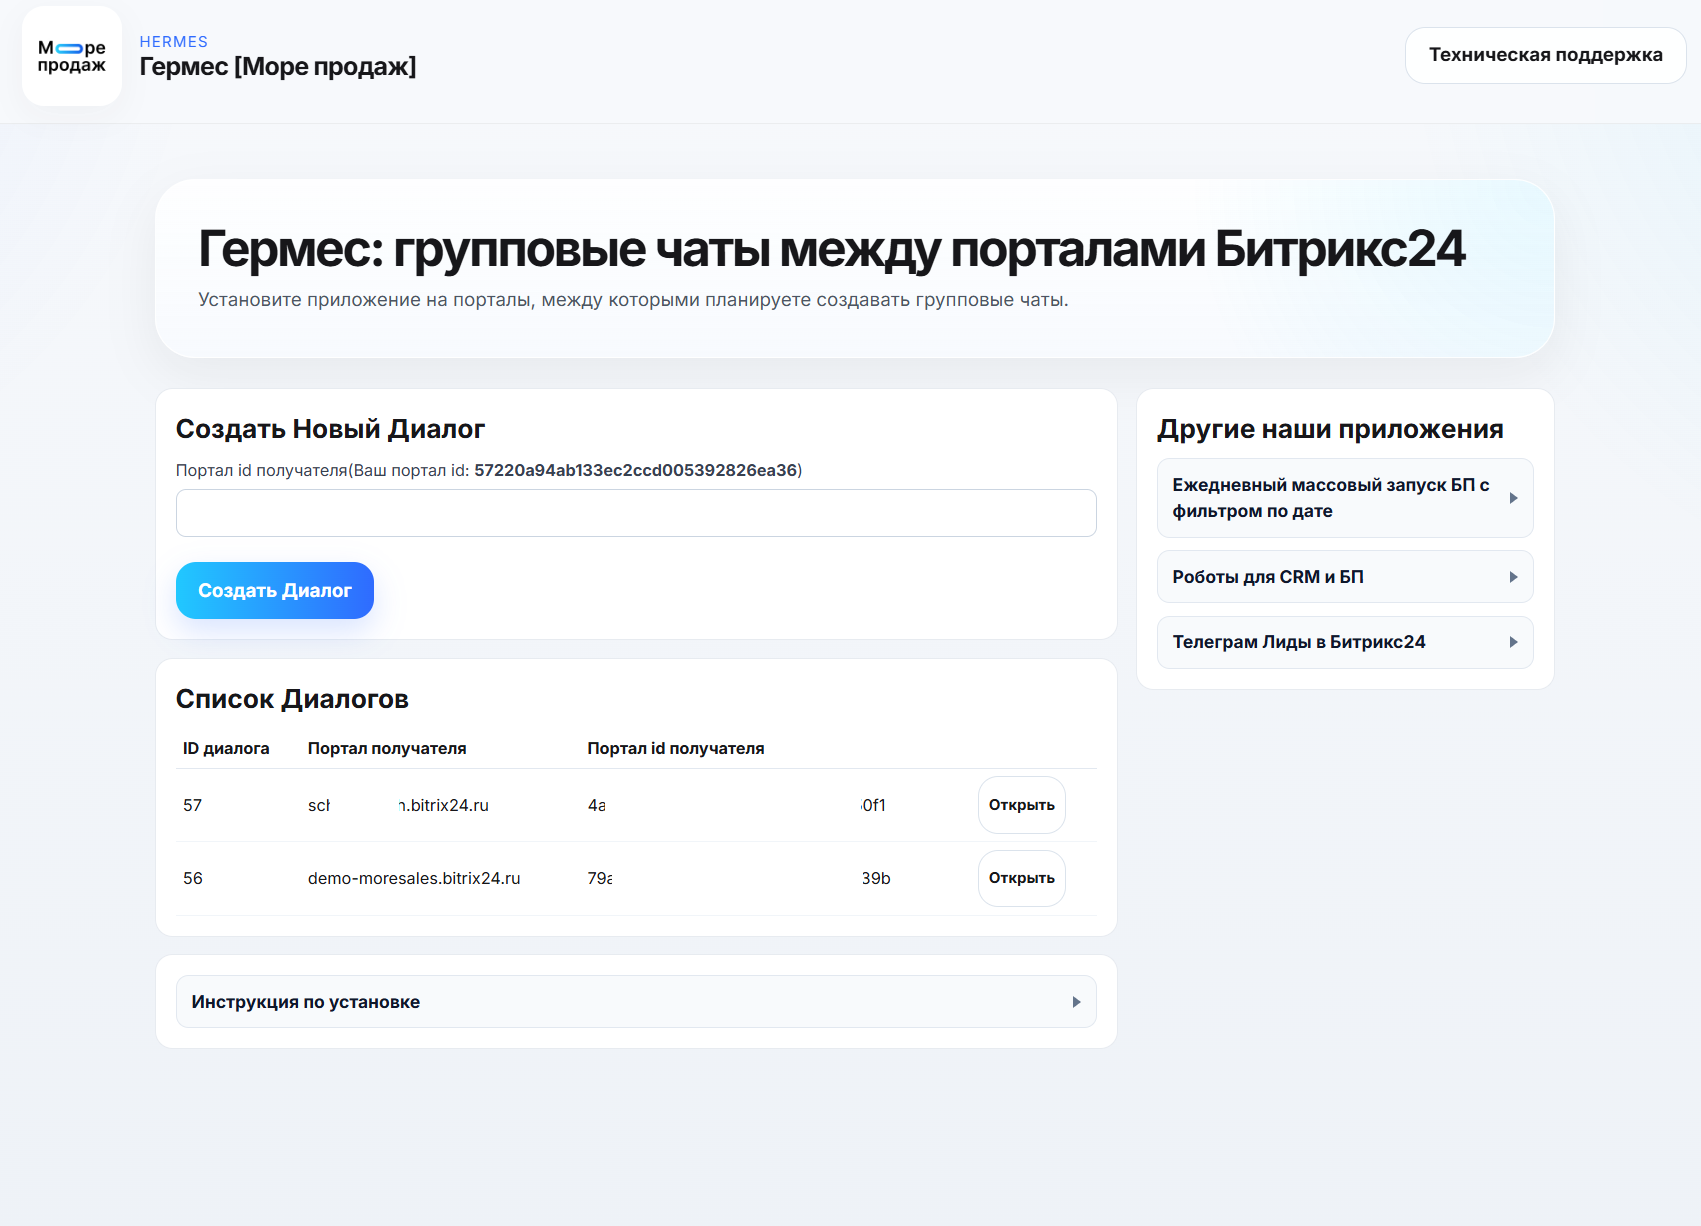Click dialog ID 56 cell
Image resolution: width=1701 pixels, height=1226 pixels.
193,878
